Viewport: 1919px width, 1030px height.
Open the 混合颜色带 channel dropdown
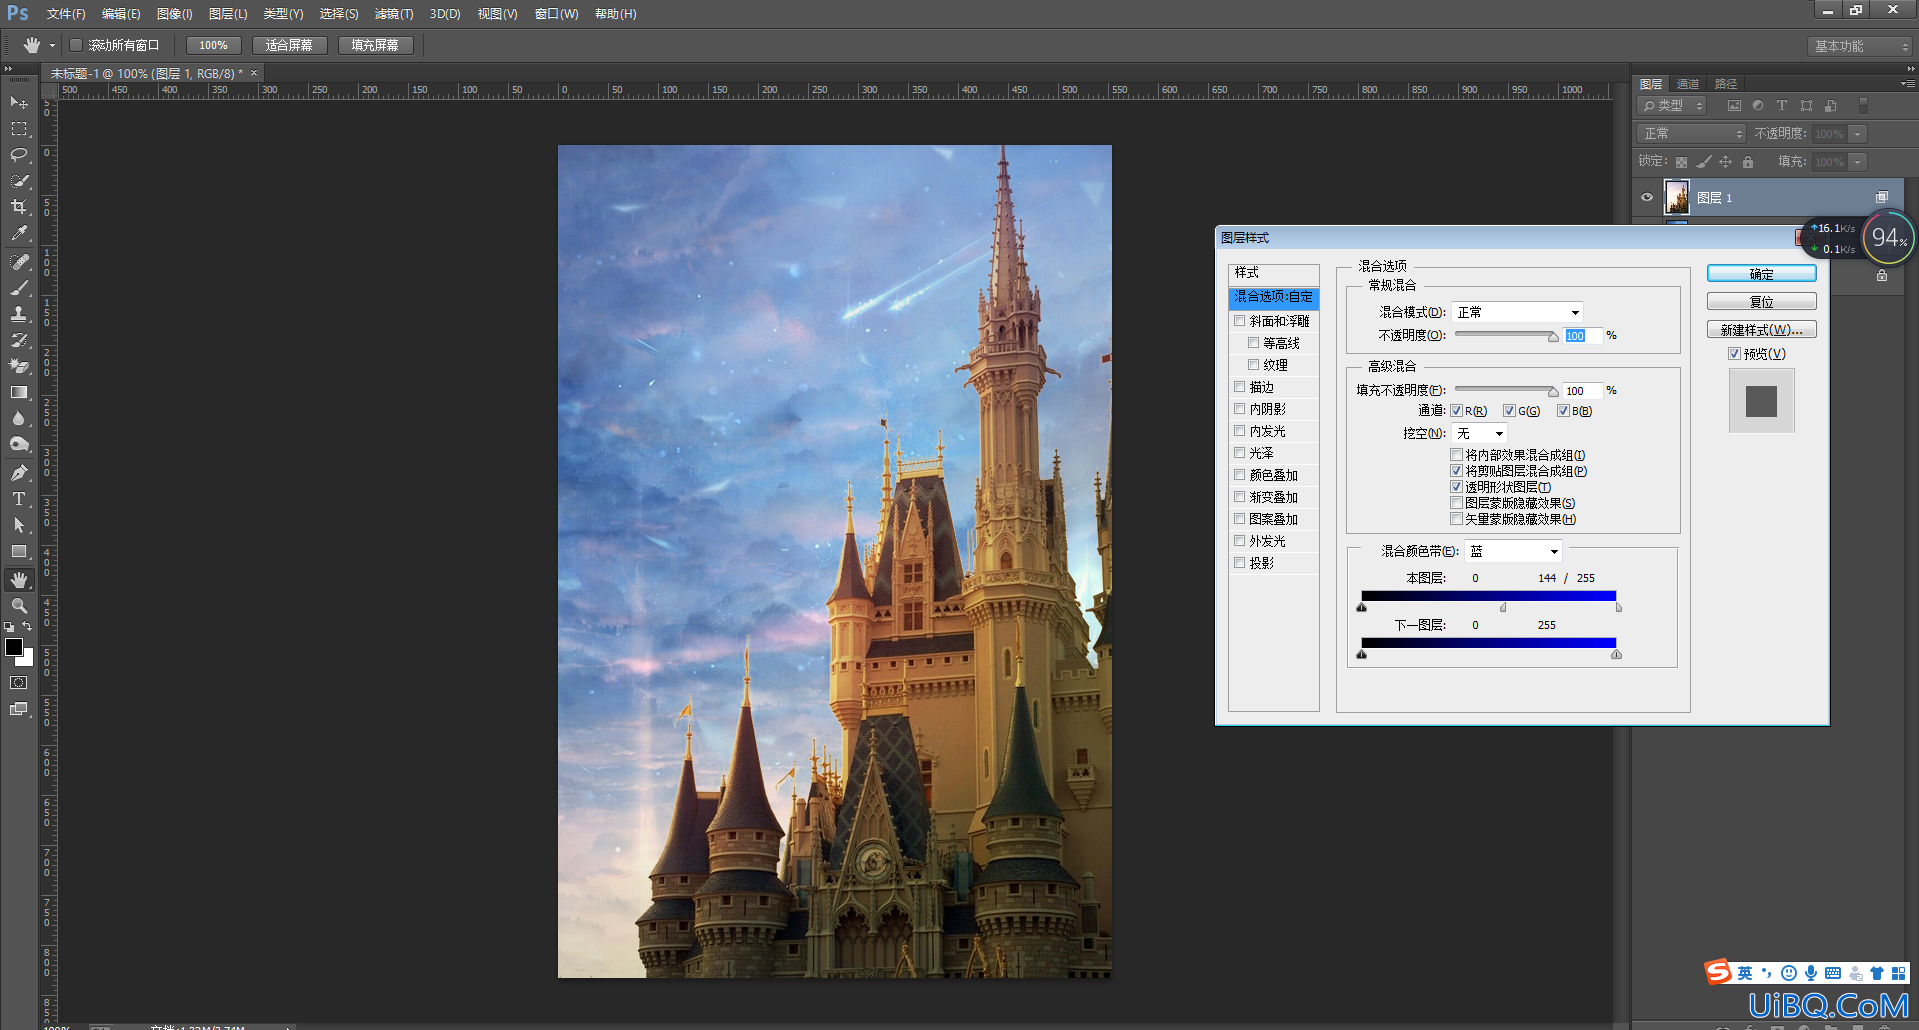pyautogui.click(x=1514, y=551)
